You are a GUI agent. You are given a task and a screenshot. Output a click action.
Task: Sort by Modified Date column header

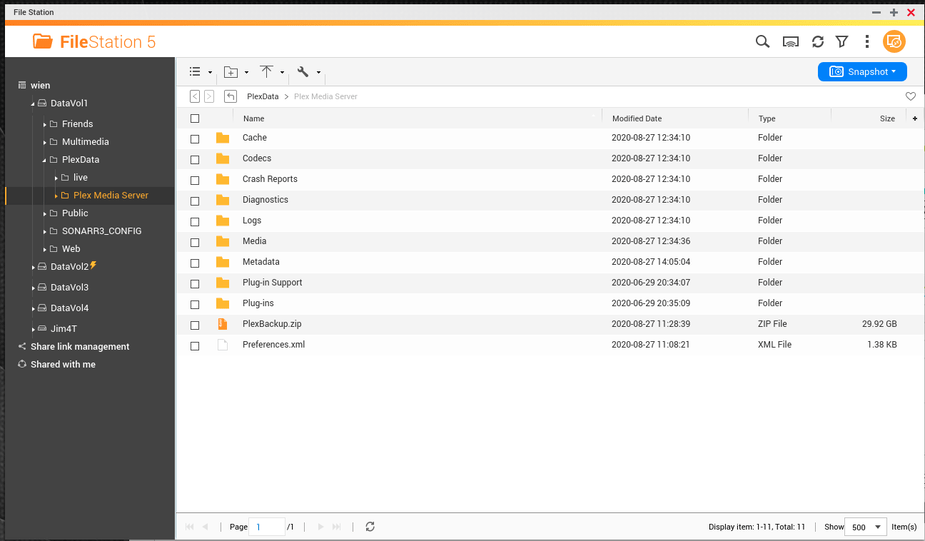(x=637, y=119)
